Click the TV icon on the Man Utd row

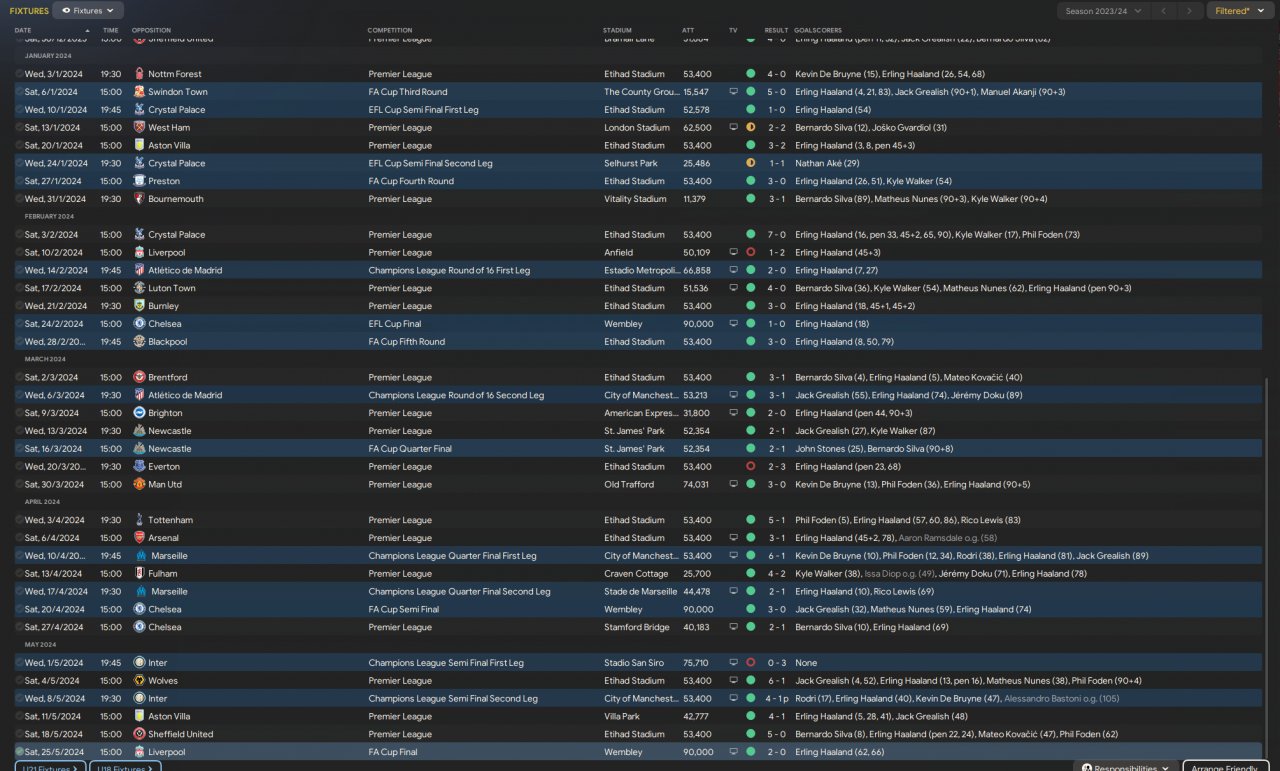pos(733,485)
